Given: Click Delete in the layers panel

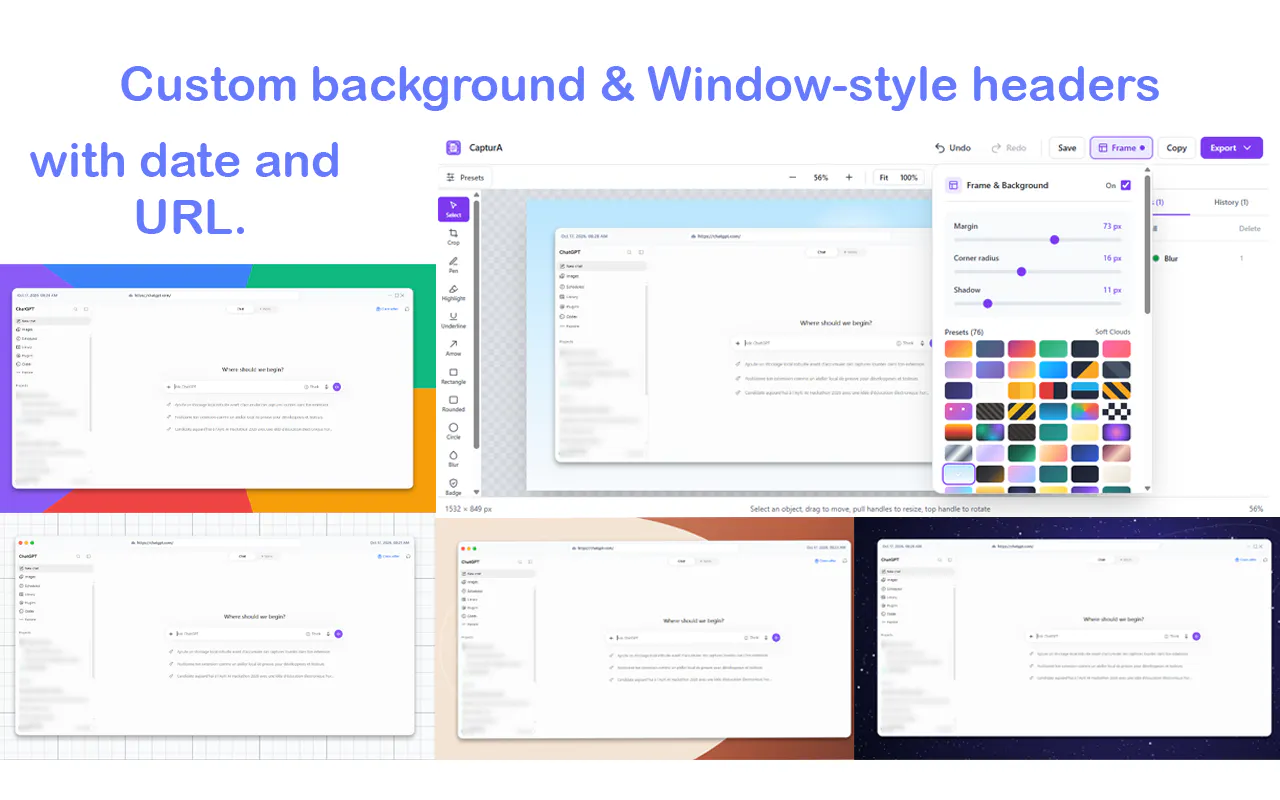Looking at the screenshot, I should (1249, 228).
